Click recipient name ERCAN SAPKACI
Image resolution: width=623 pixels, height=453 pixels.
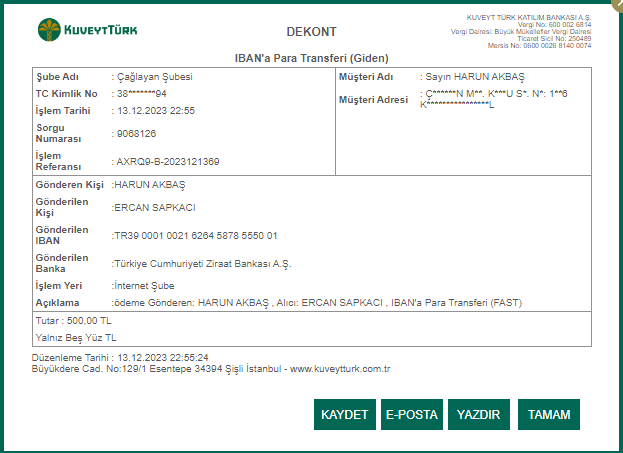click(x=155, y=207)
